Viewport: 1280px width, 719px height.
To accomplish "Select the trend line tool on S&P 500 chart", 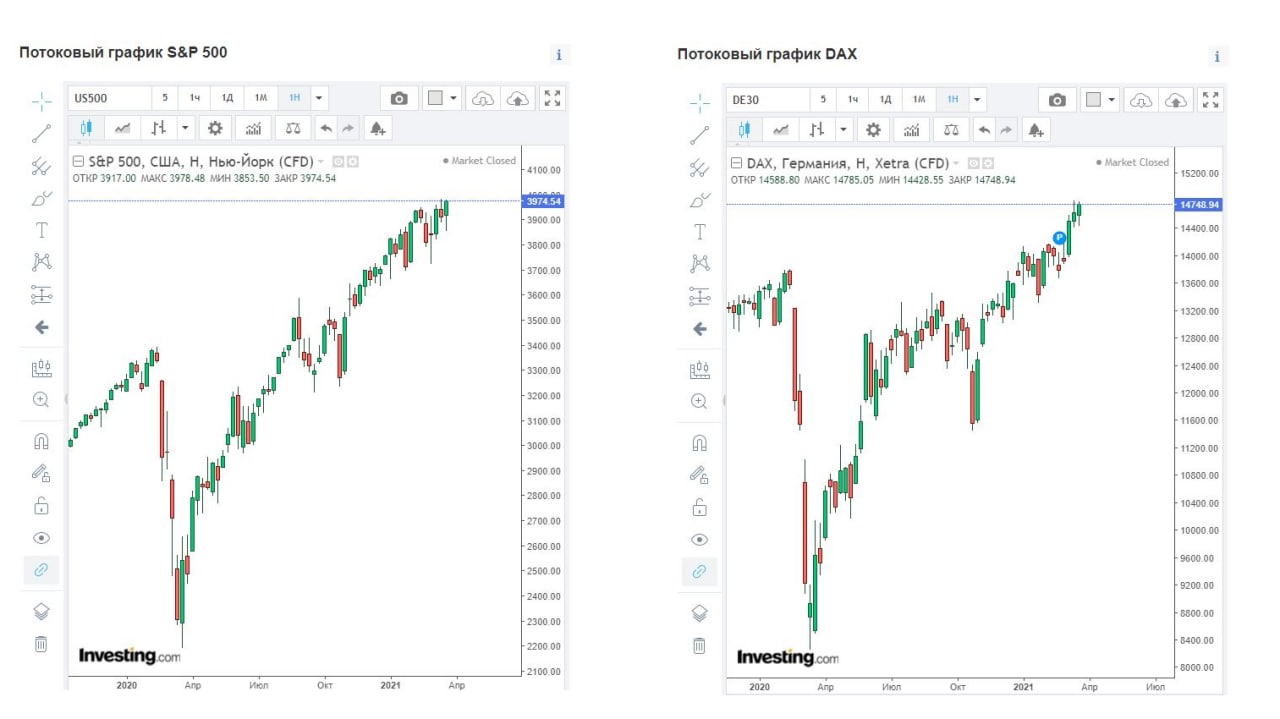I will [41, 134].
